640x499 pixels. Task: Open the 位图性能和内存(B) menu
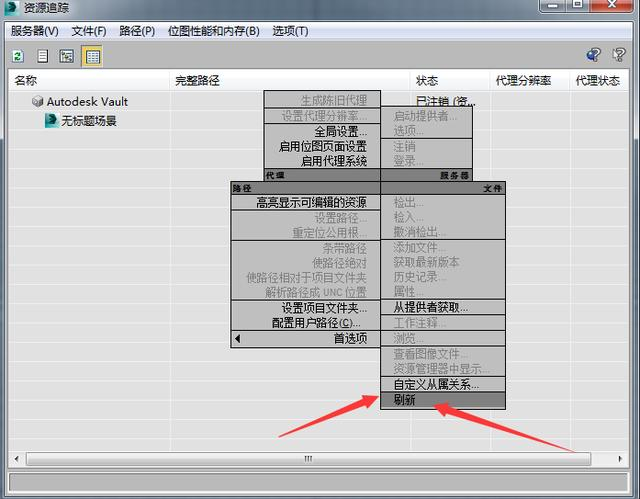tap(213, 31)
